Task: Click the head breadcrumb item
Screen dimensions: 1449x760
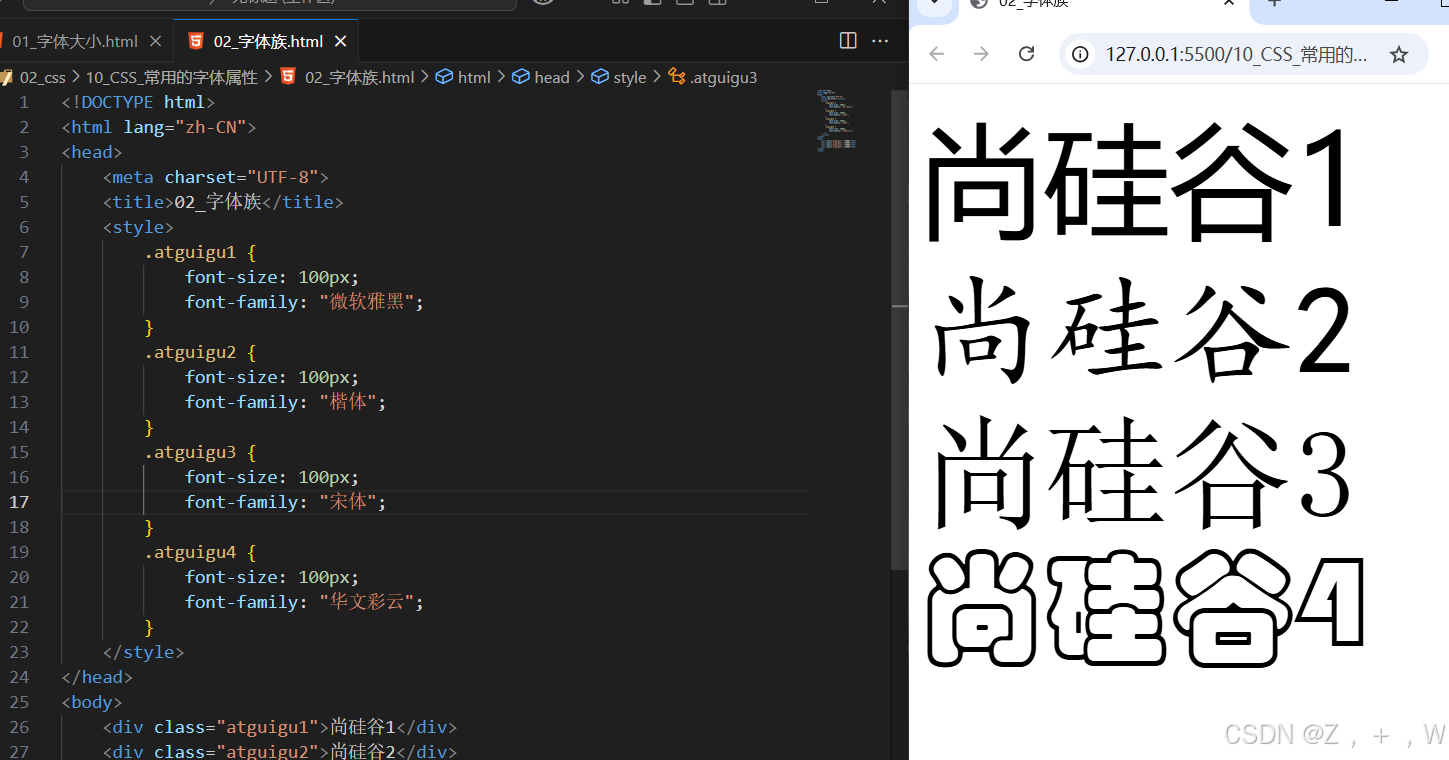Action: point(550,76)
